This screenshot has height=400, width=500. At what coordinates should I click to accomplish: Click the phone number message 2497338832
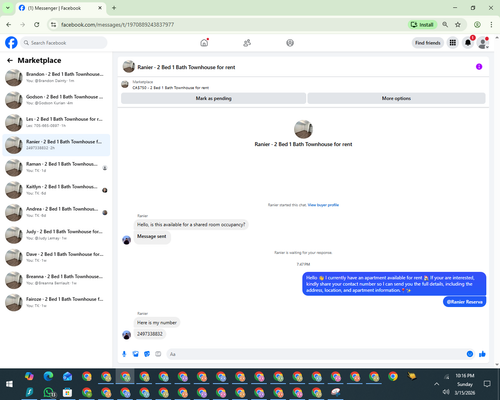[150, 334]
